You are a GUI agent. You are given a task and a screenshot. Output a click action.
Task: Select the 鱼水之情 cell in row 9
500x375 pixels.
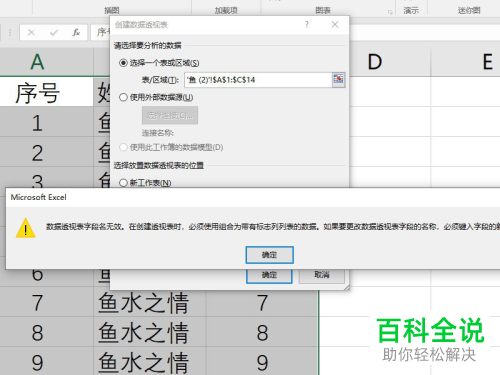point(150,361)
